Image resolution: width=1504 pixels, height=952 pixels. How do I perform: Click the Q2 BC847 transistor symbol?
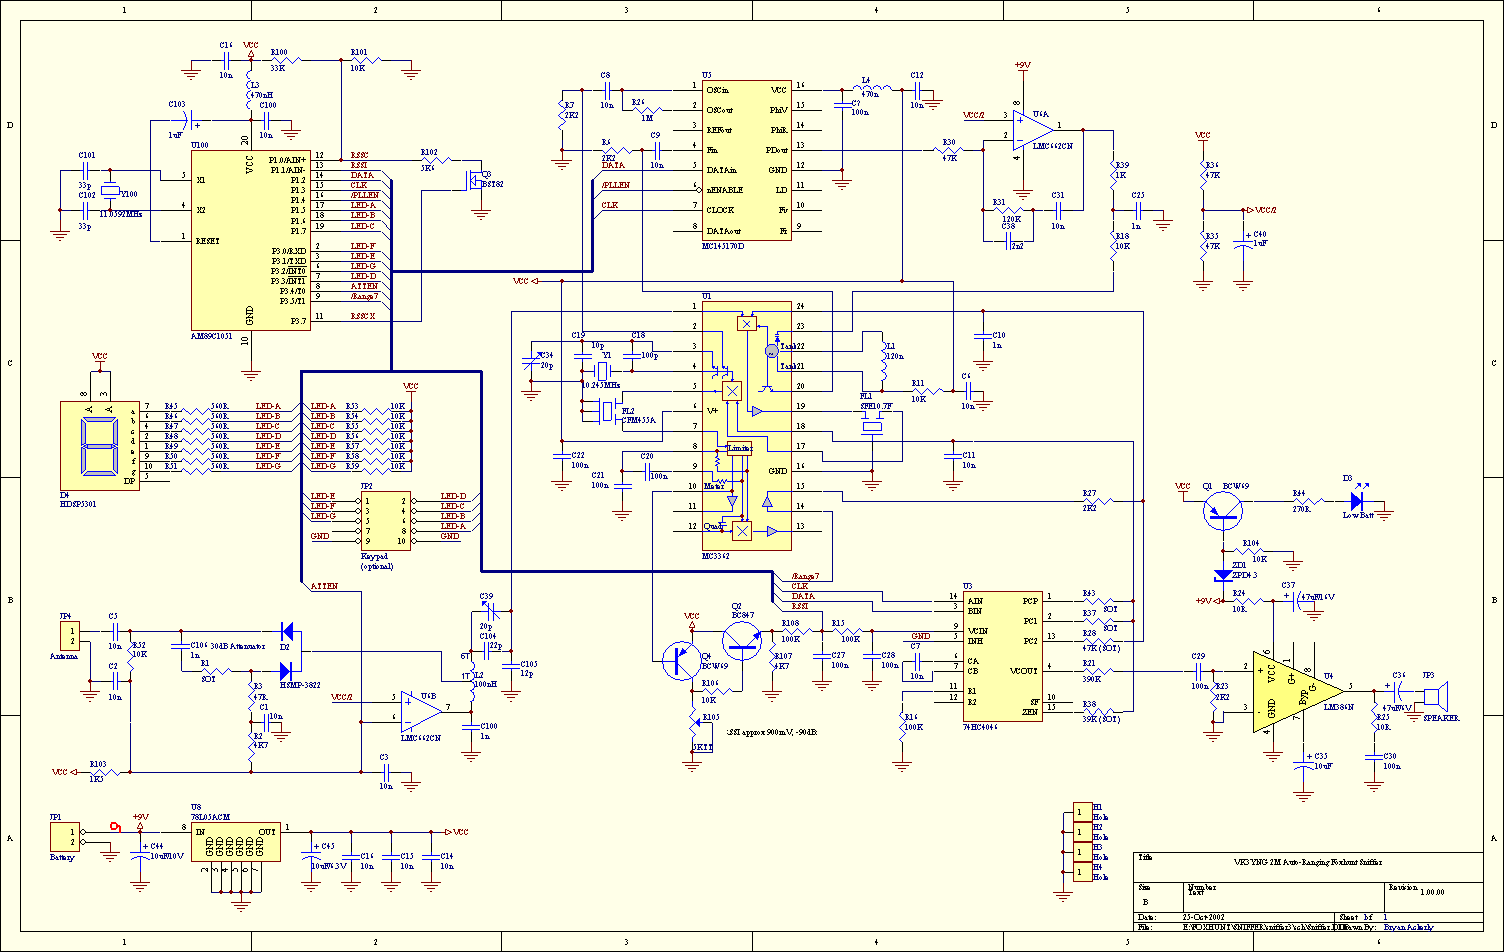(x=743, y=639)
